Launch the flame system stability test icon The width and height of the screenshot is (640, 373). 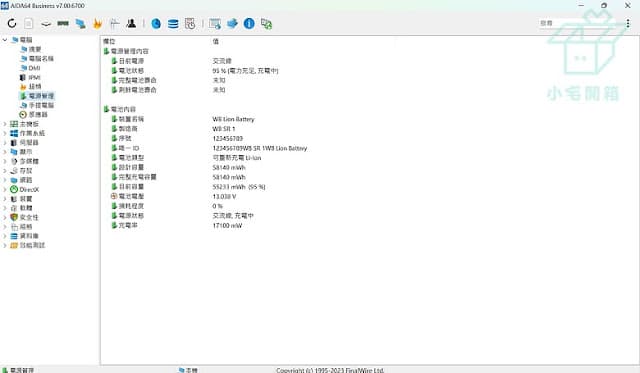[97, 24]
